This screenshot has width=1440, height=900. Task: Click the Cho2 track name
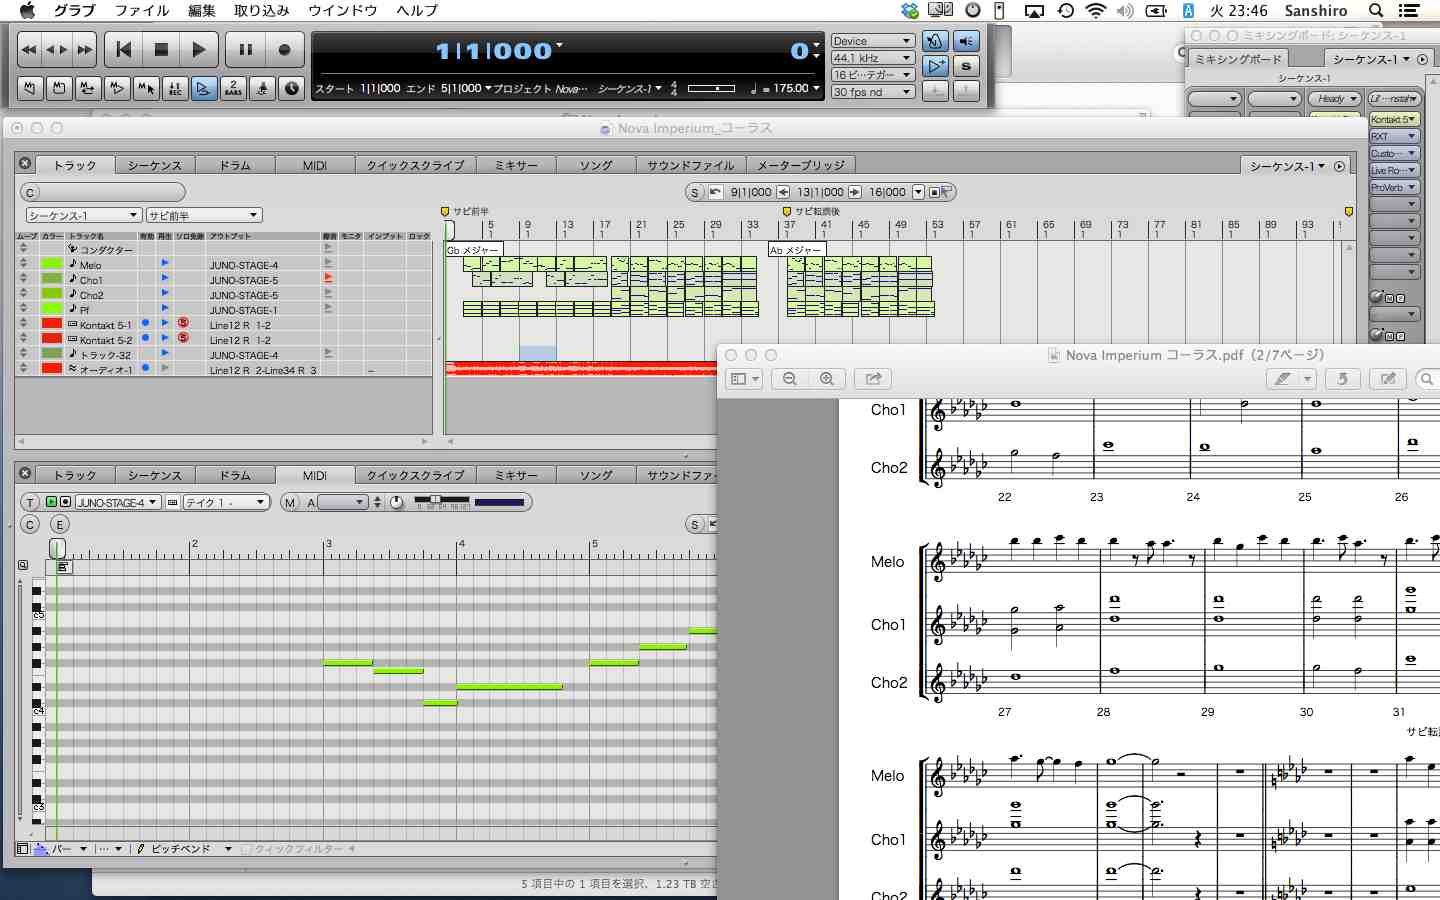(92, 295)
